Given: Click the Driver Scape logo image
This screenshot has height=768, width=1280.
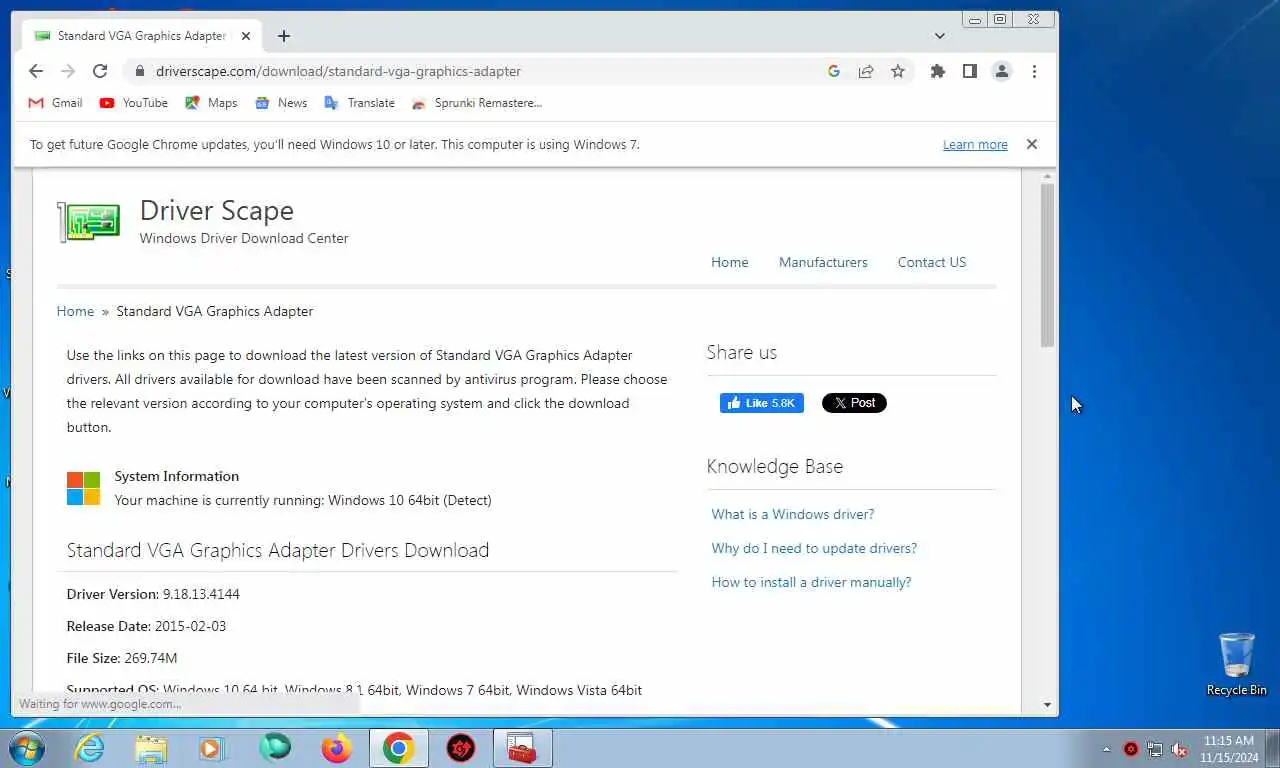Looking at the screenshot, I should click(x=88, y=222).
